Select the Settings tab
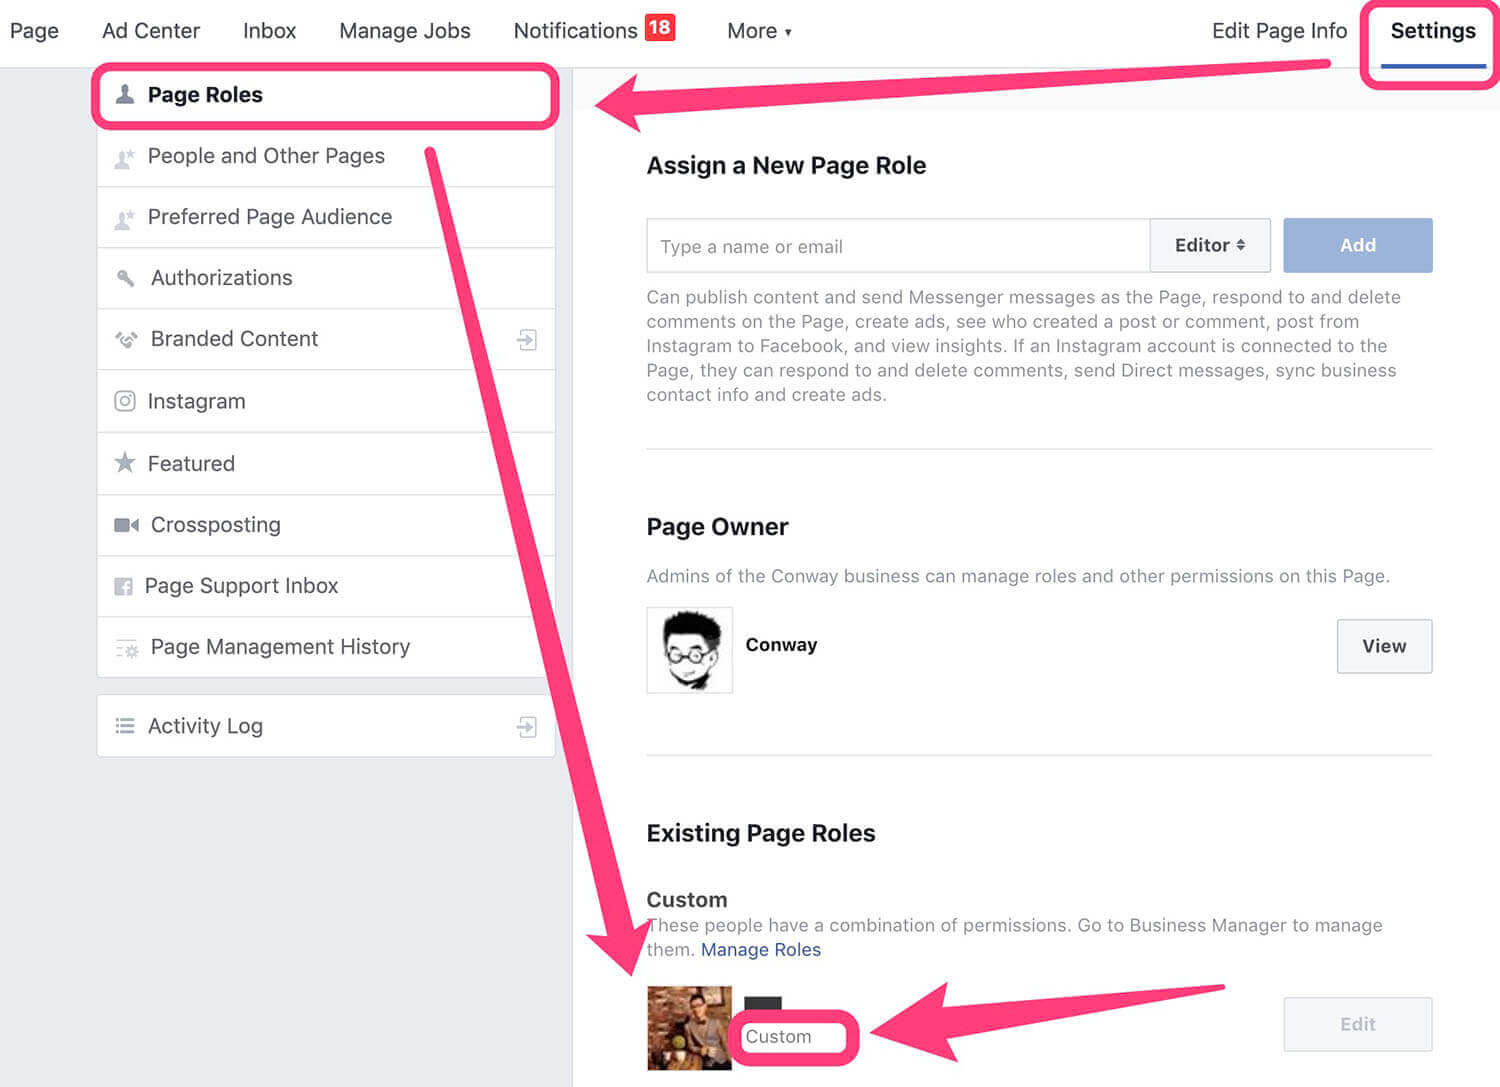 coord(1433,31)
